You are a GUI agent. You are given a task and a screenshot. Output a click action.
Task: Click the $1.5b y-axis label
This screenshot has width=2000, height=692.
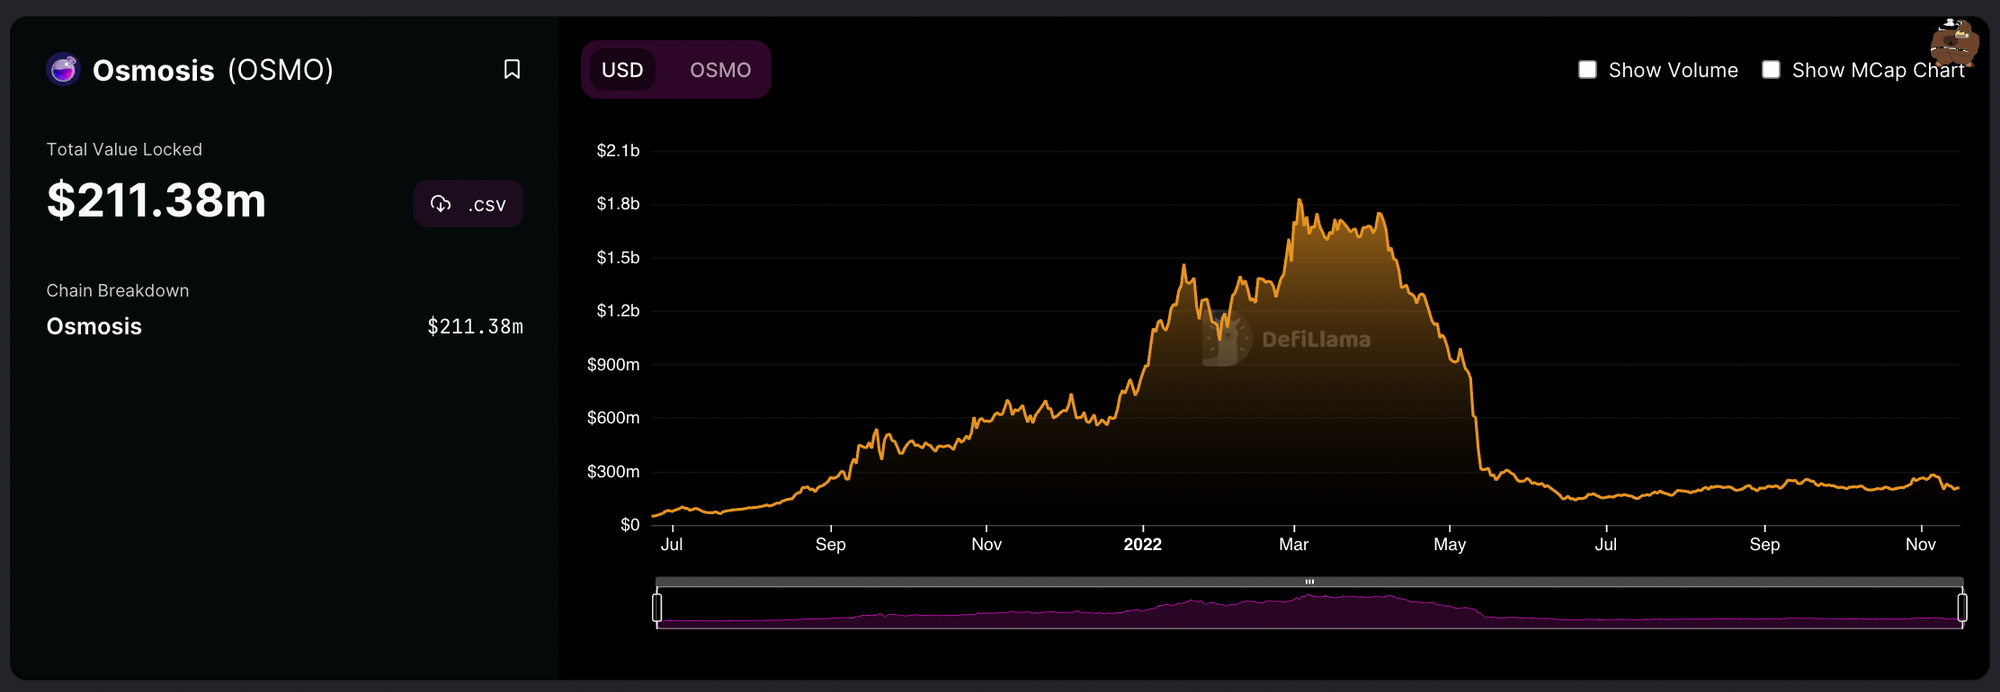click(618, 257)
